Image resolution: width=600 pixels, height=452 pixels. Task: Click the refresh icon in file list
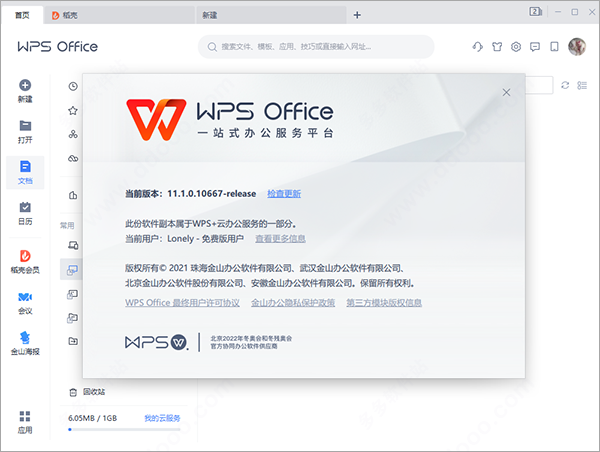coord(565,85)
